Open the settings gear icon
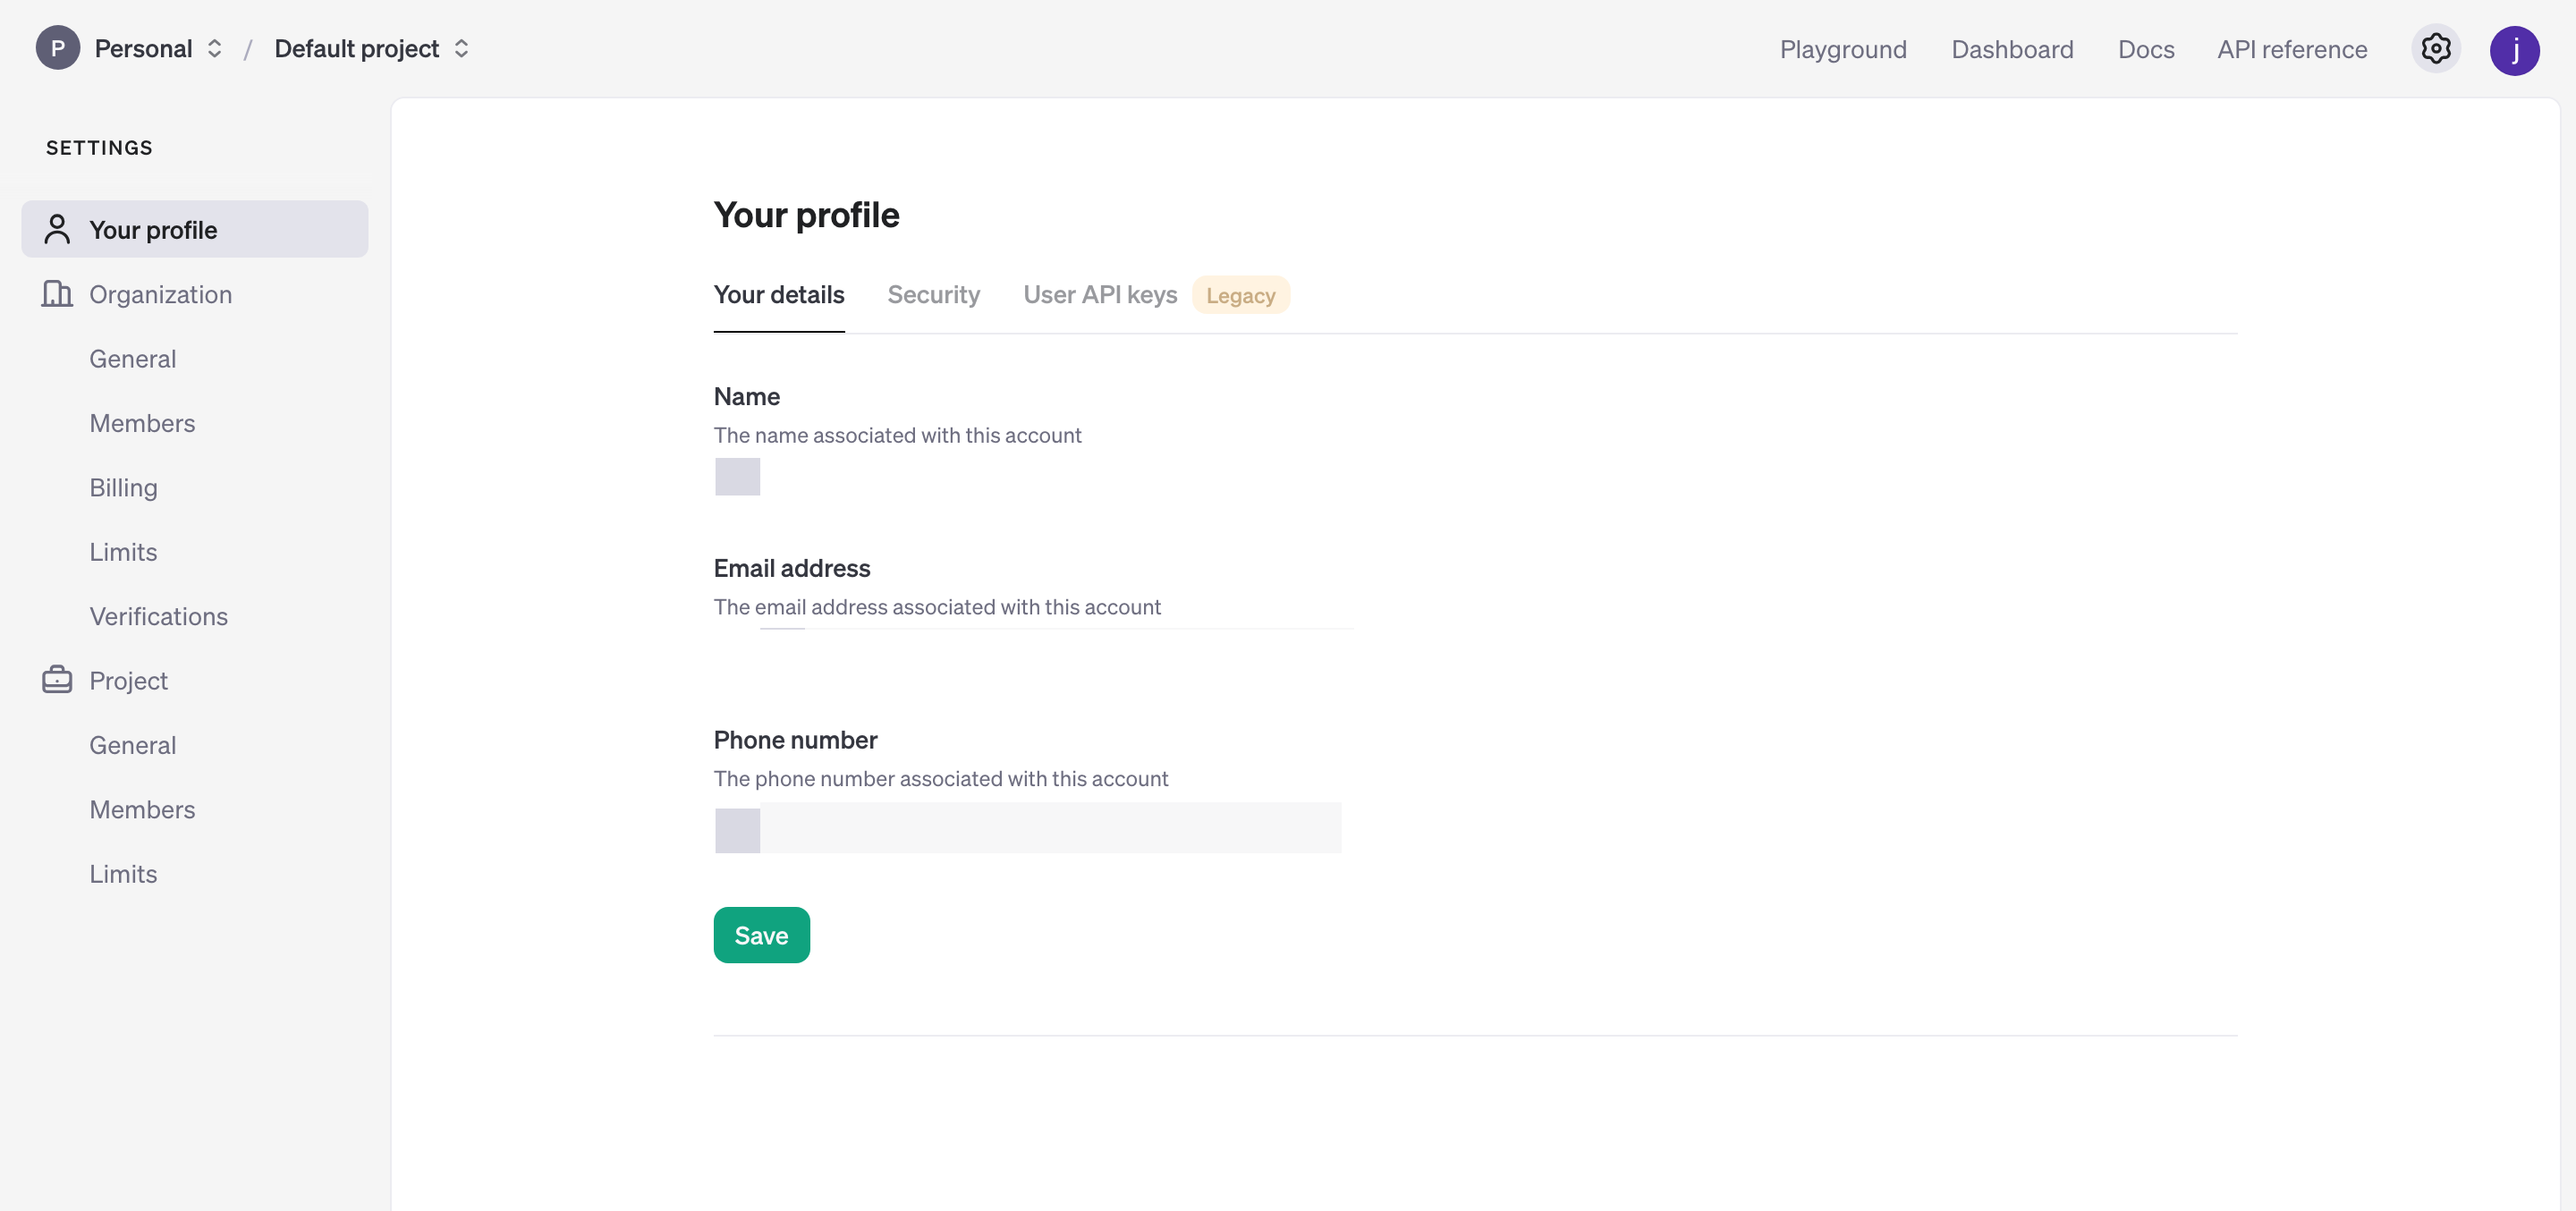 (x=2435, y=49)
